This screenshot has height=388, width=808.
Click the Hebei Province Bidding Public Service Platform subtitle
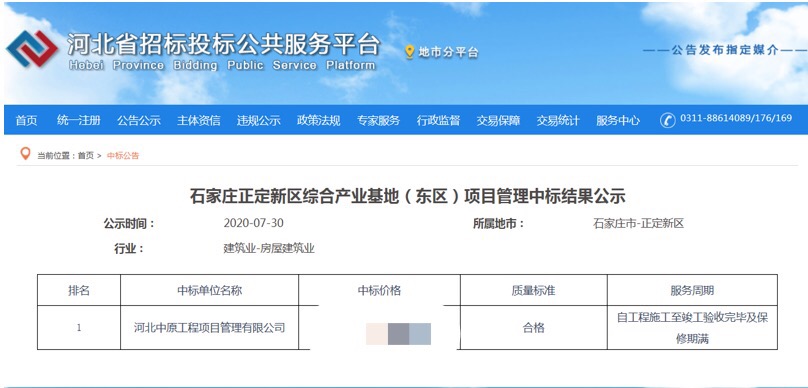click(222, 65)
